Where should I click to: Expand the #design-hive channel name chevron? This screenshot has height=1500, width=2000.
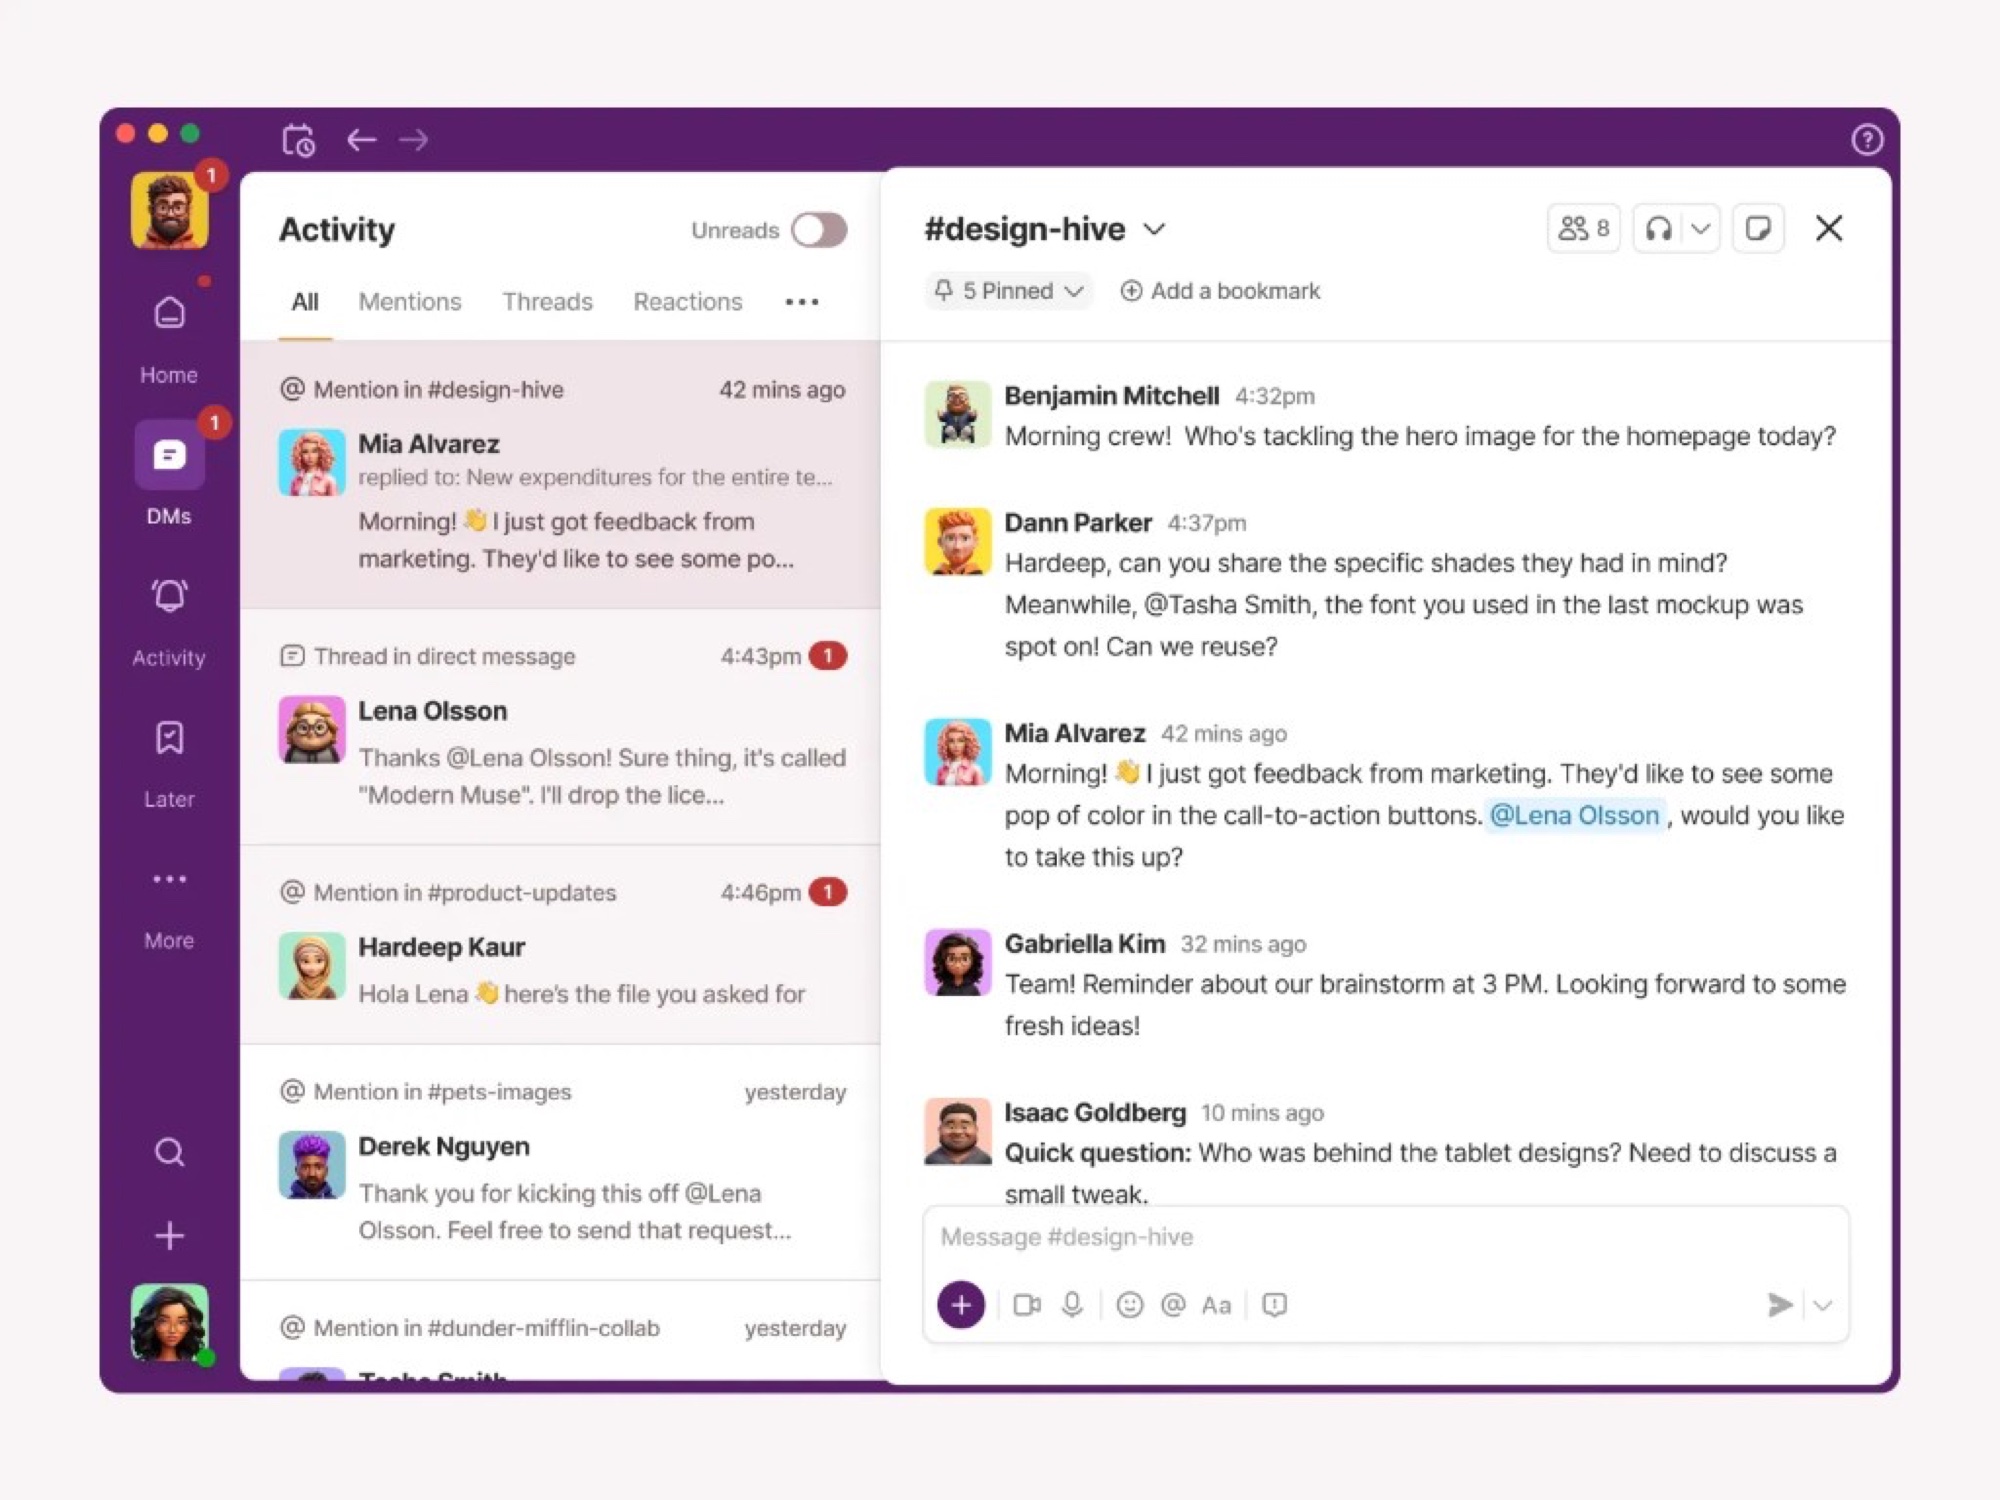tap(1154, 229)
